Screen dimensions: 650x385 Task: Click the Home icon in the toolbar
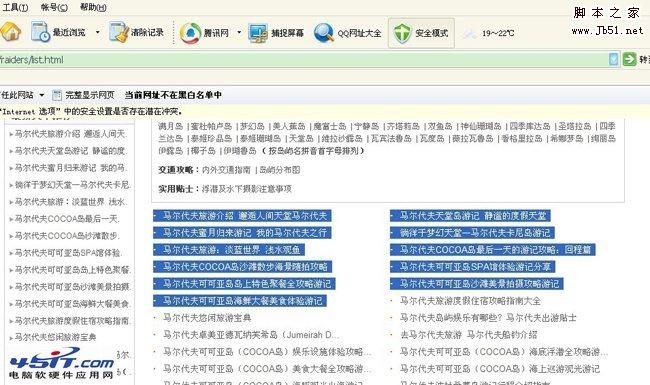[10, 32]
